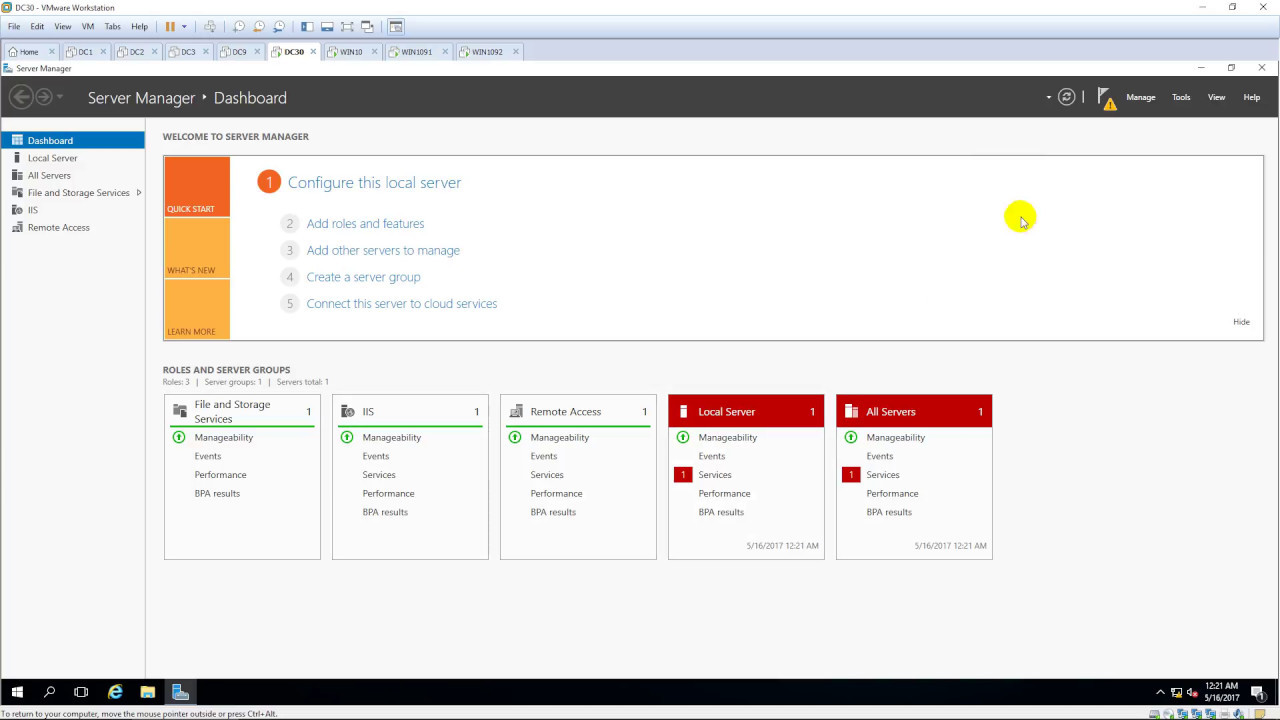Open taskbar search icon
1280x720 pixels.
point(49,692)
